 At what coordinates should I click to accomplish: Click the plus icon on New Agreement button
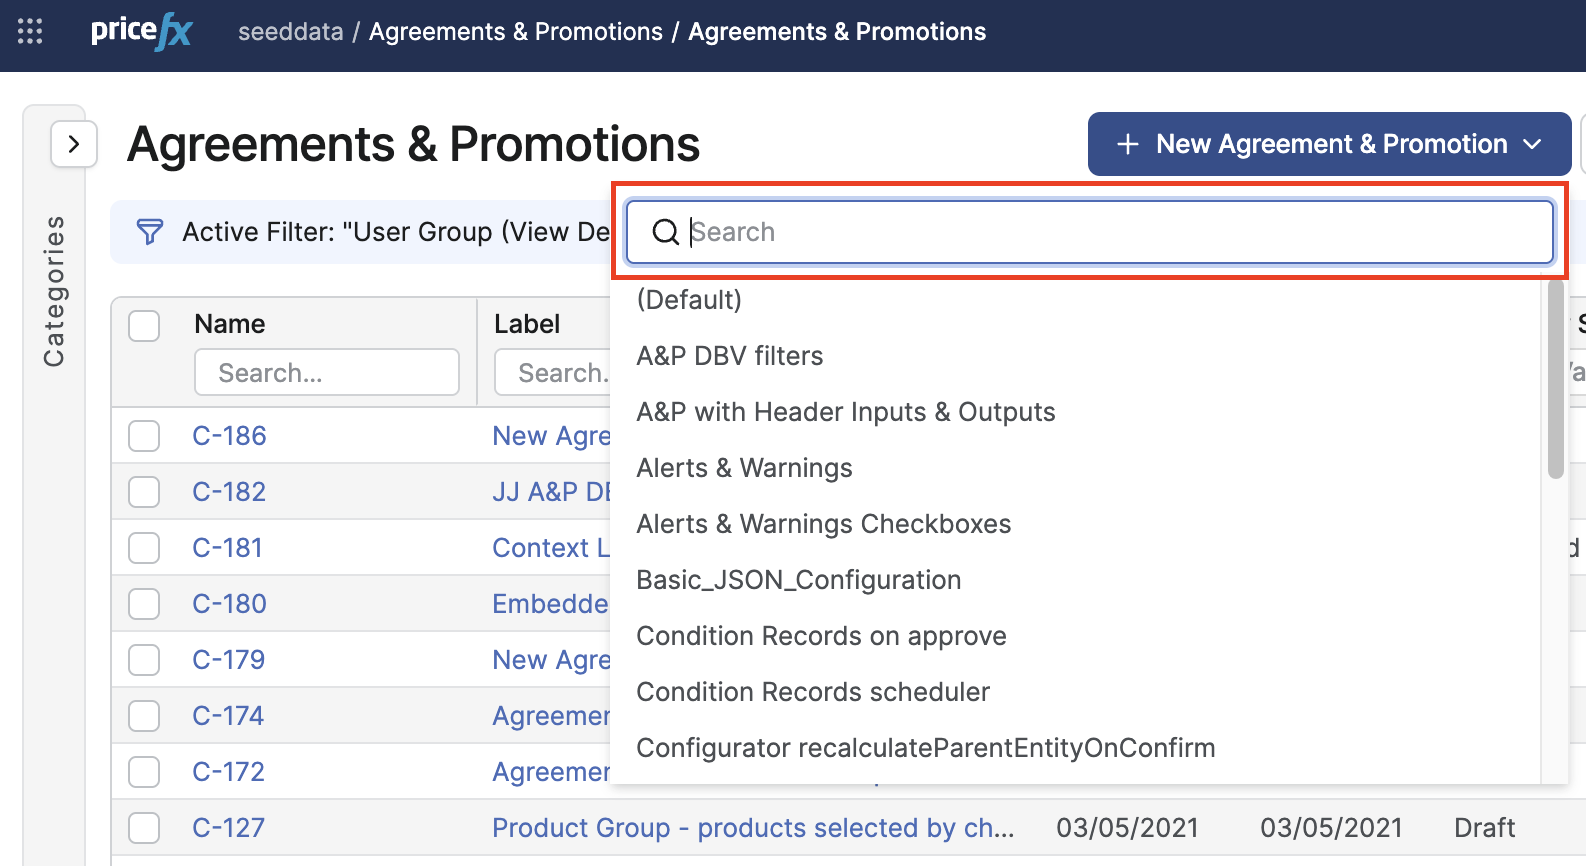[1127, 144]
